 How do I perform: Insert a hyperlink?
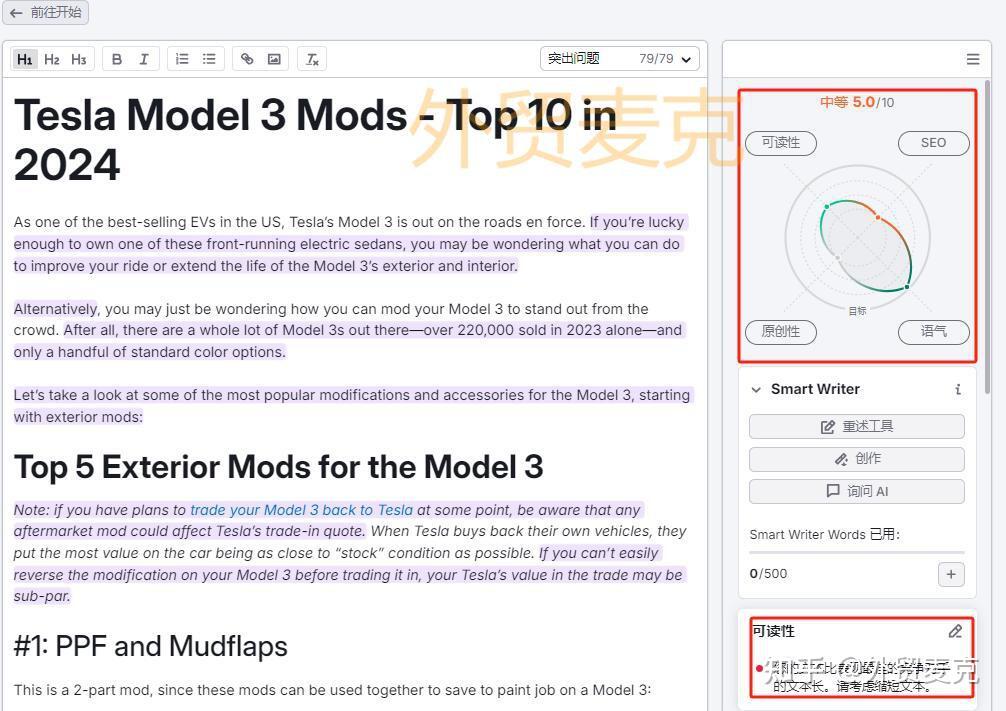coord(247,59)
